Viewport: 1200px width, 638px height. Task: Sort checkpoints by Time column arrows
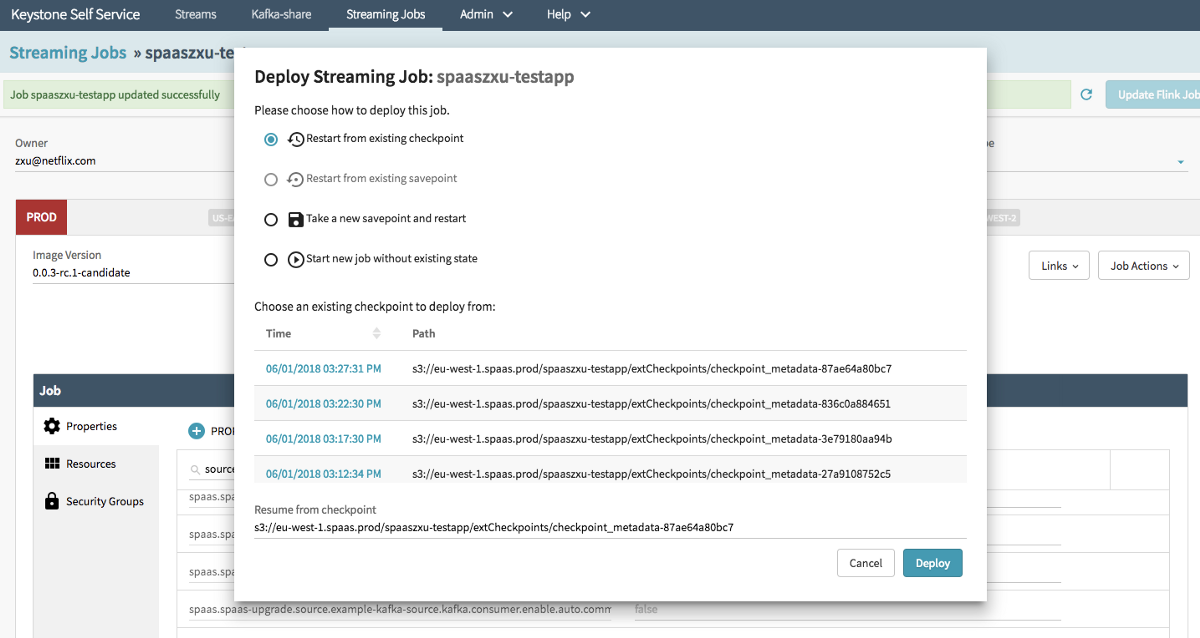377,333
